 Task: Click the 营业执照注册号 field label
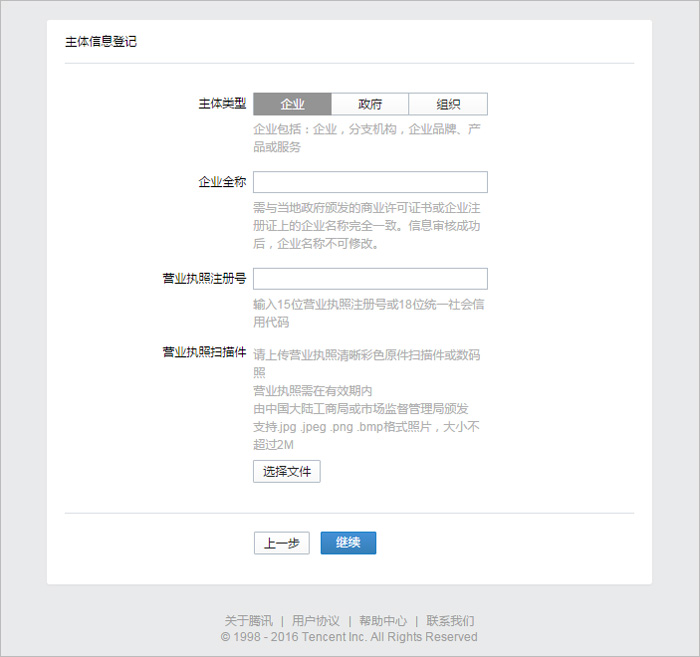click(x=205, y=278)
